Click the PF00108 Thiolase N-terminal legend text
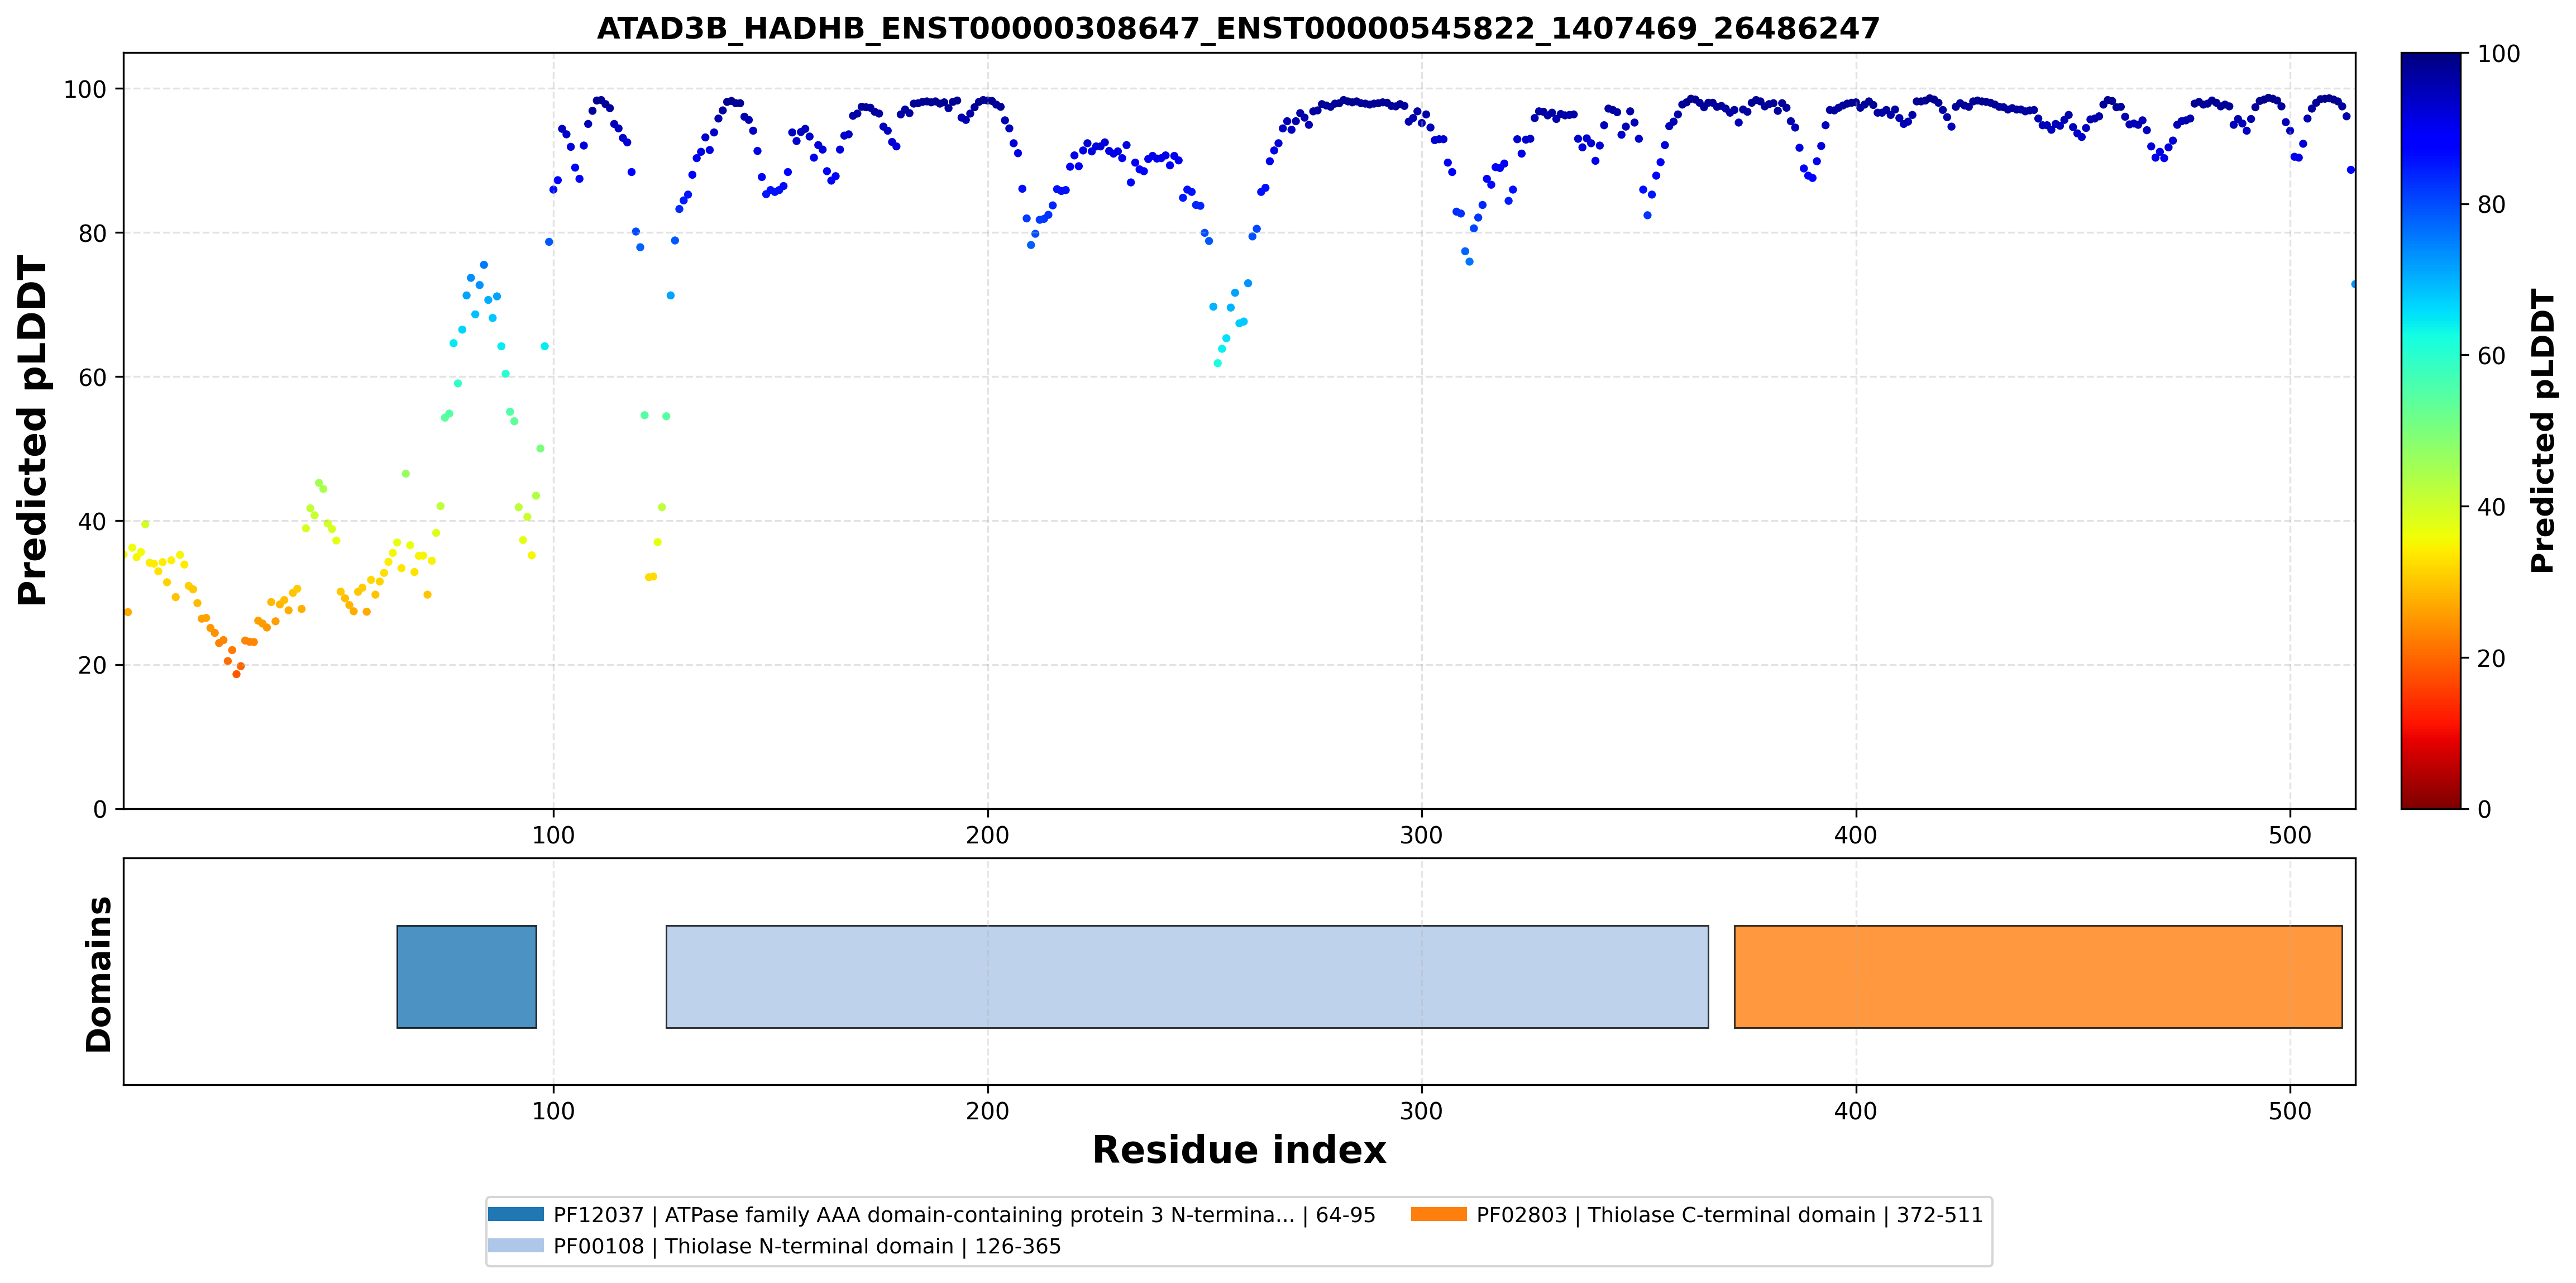 click(807, 1246)
